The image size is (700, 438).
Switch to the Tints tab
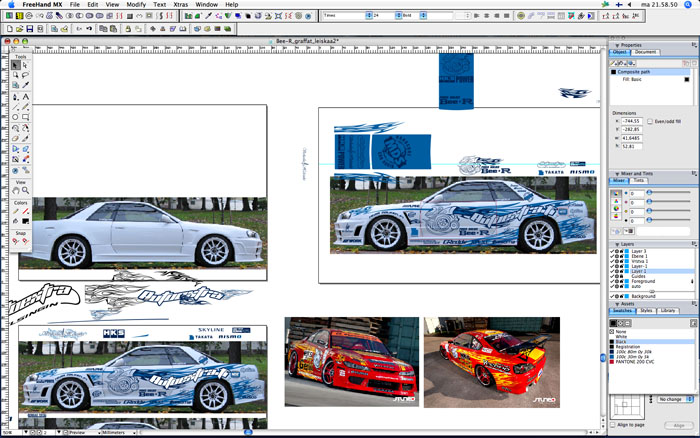pos(638,180)
